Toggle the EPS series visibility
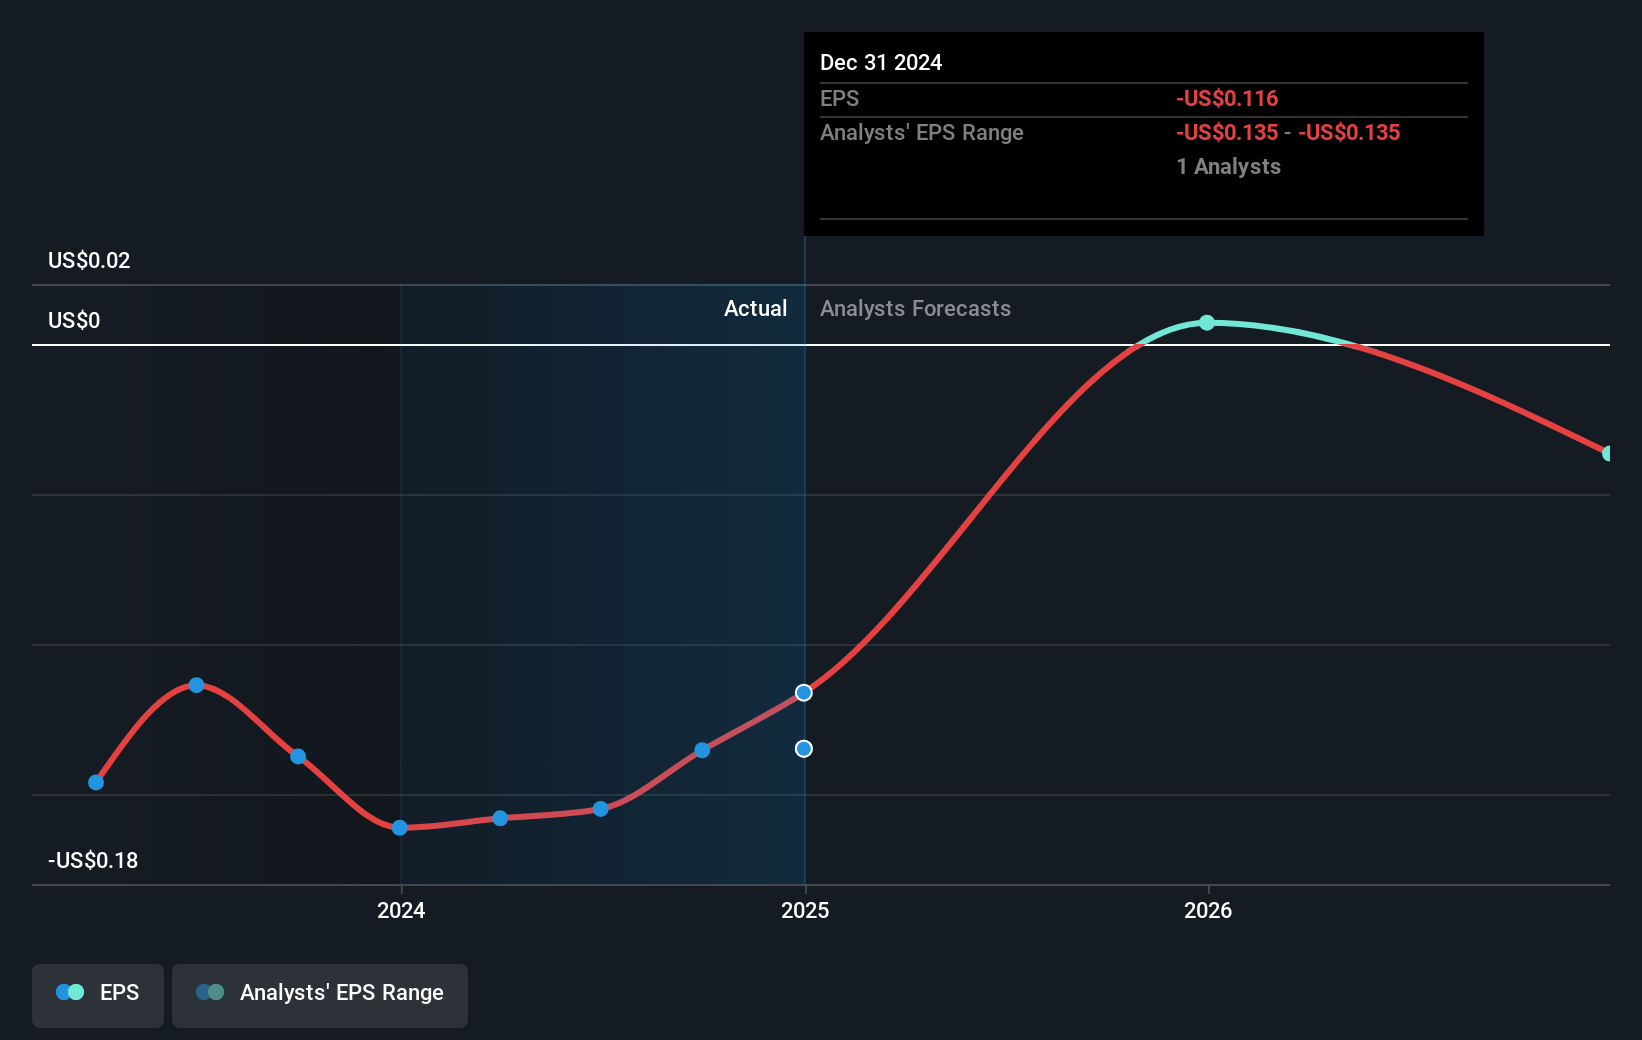This screenshot has height=1040, width=1642. point(97,995)
